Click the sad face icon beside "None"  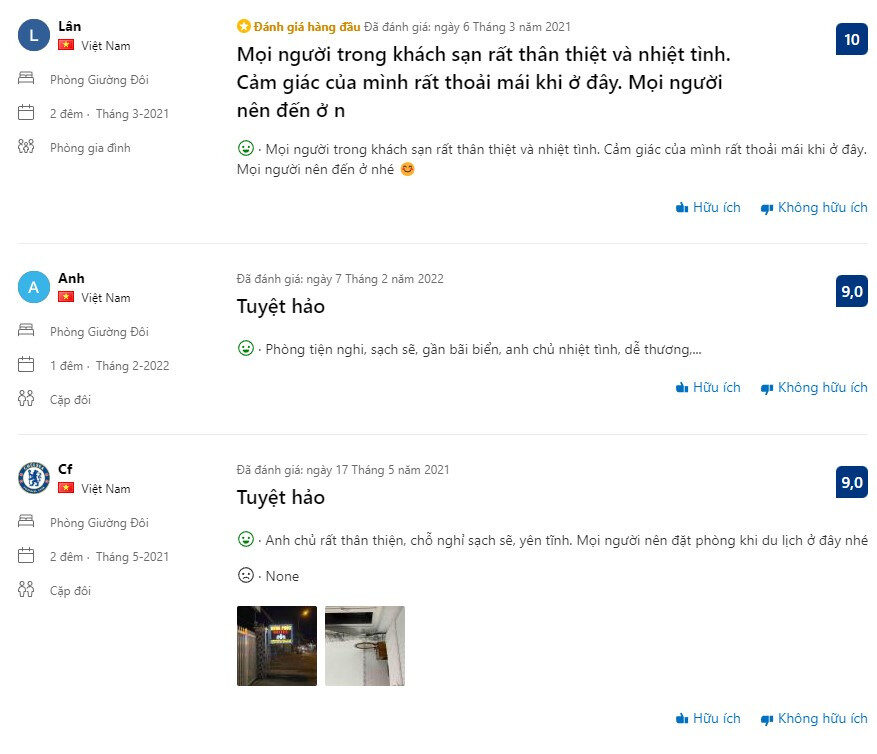pos(245,575)
